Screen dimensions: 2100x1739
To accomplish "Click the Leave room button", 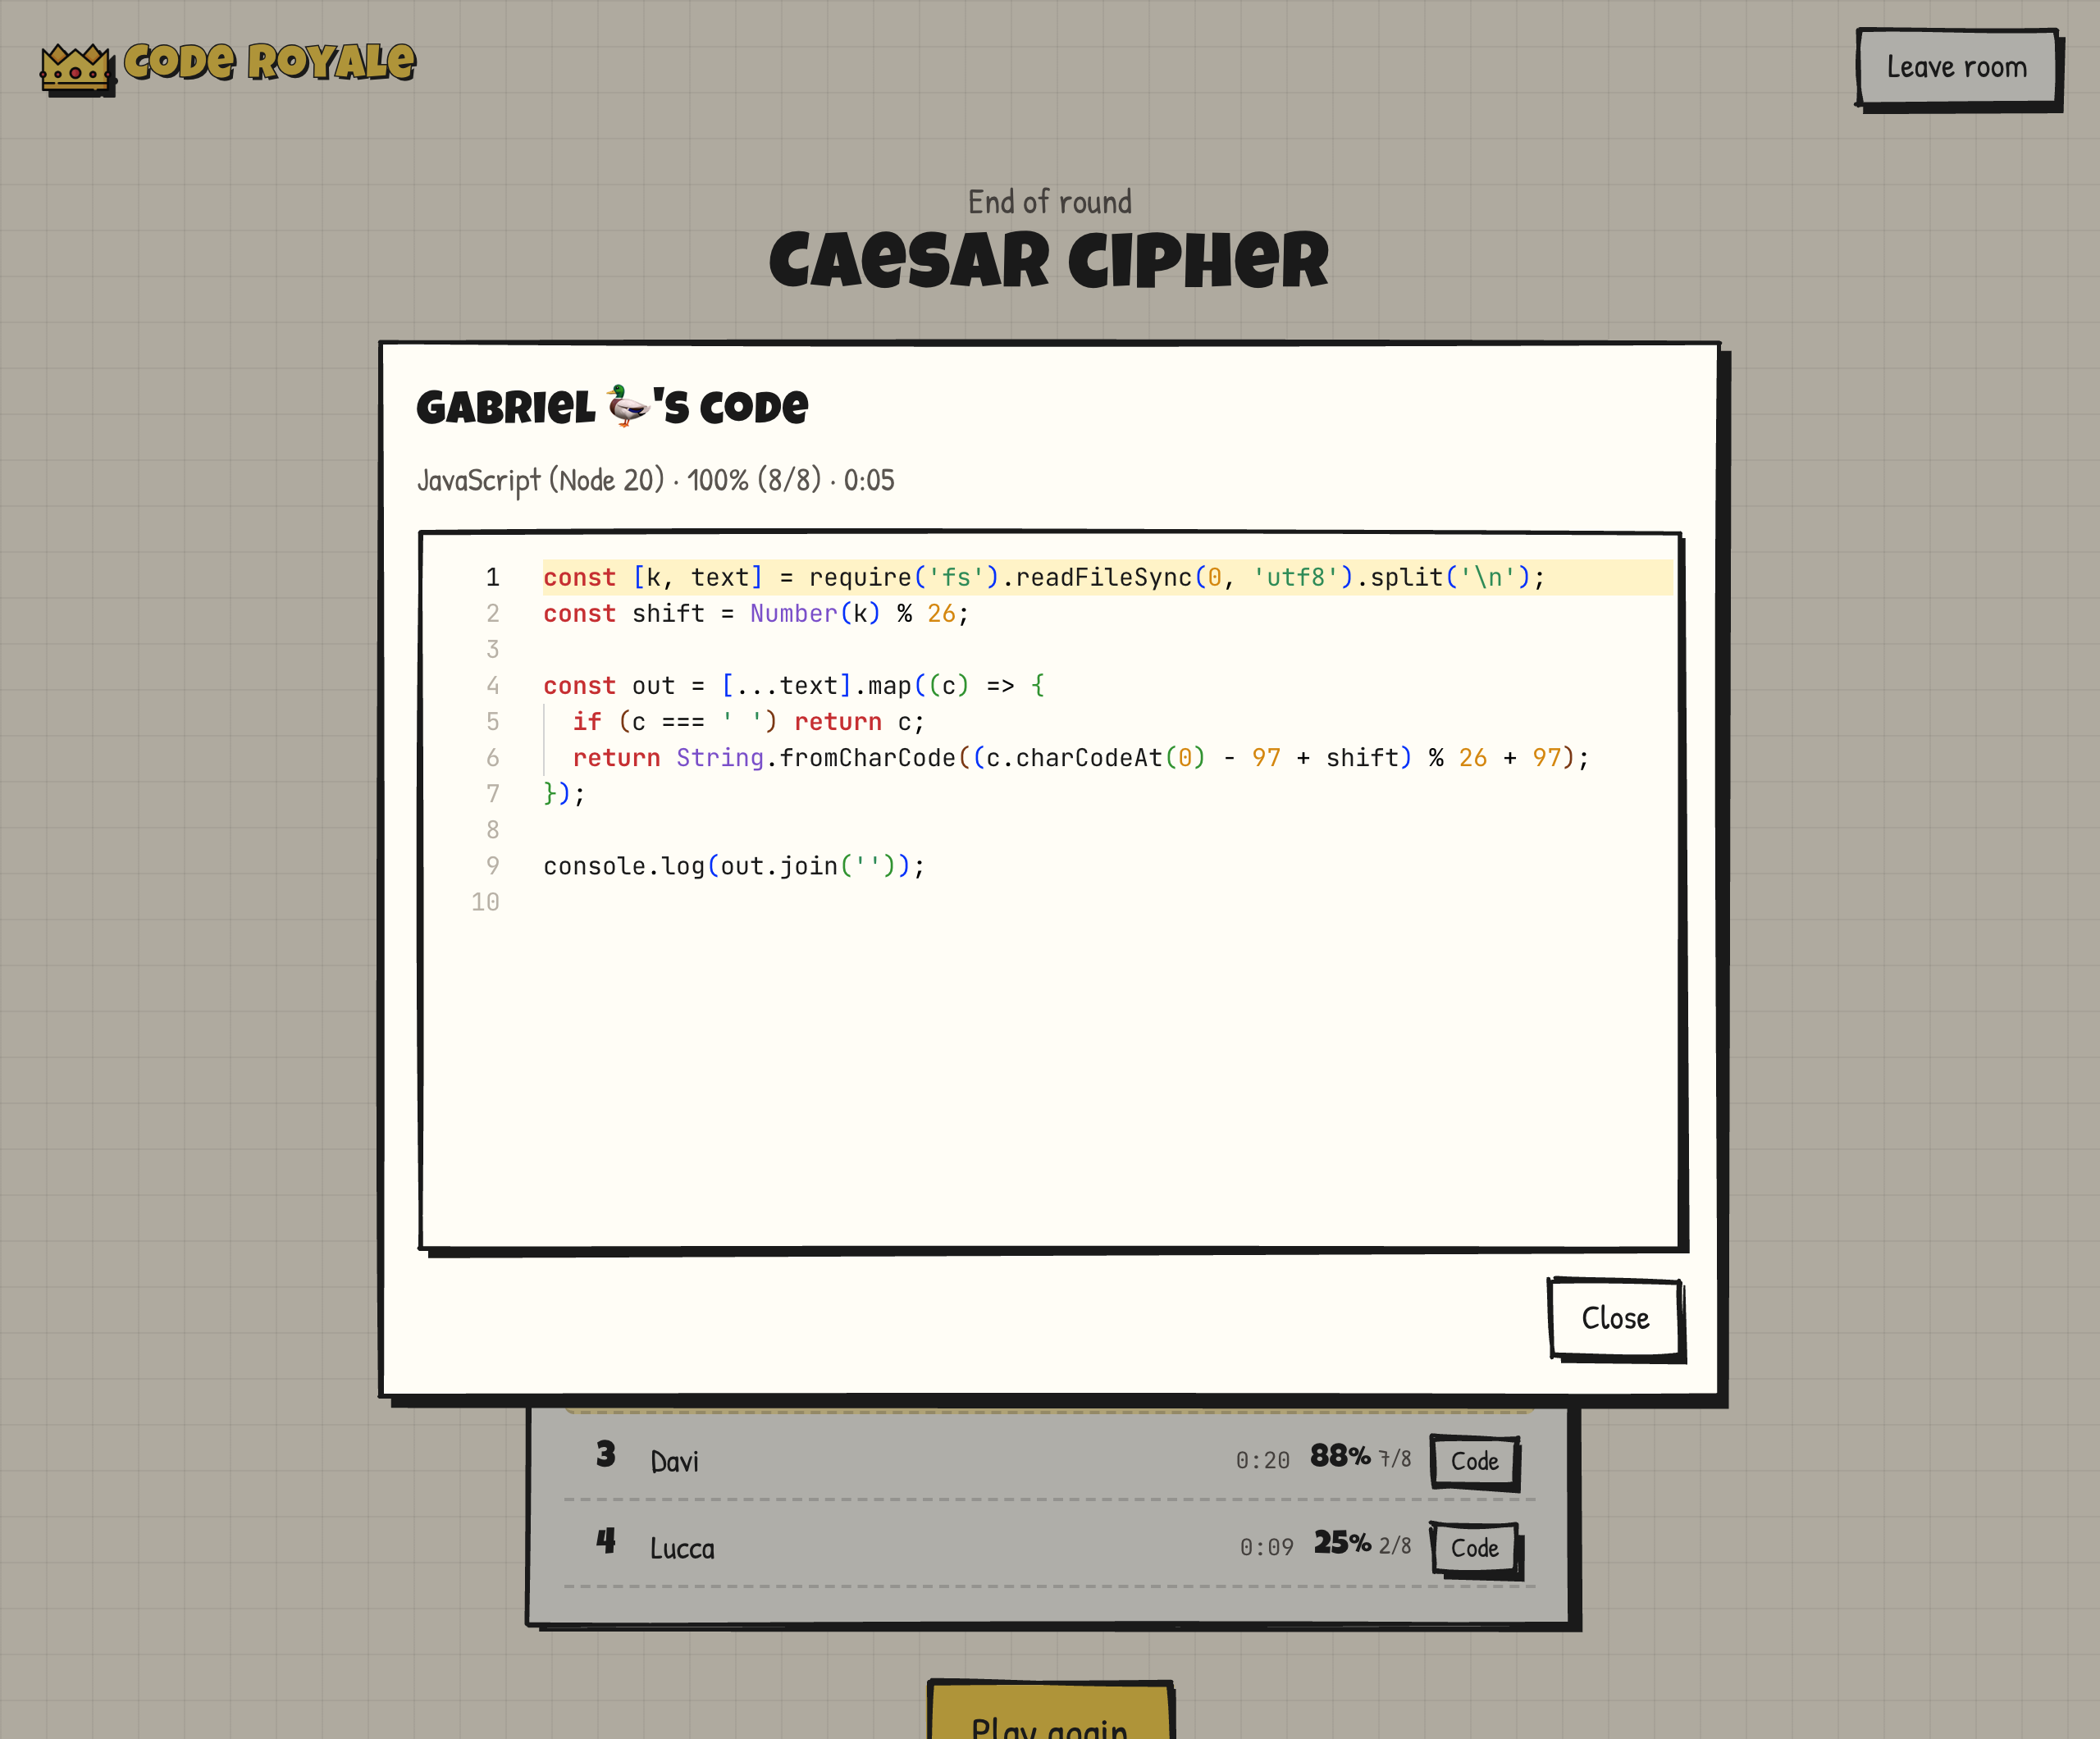I will point(1957,67).
